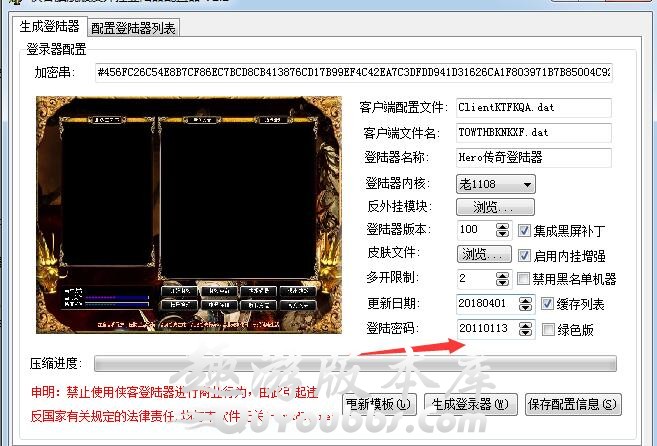Click 浏览 button for 皮肤文件
Image resolution: width=657 pixels, height=446 pixels.
pyautogui.click(x=484, y=254)
